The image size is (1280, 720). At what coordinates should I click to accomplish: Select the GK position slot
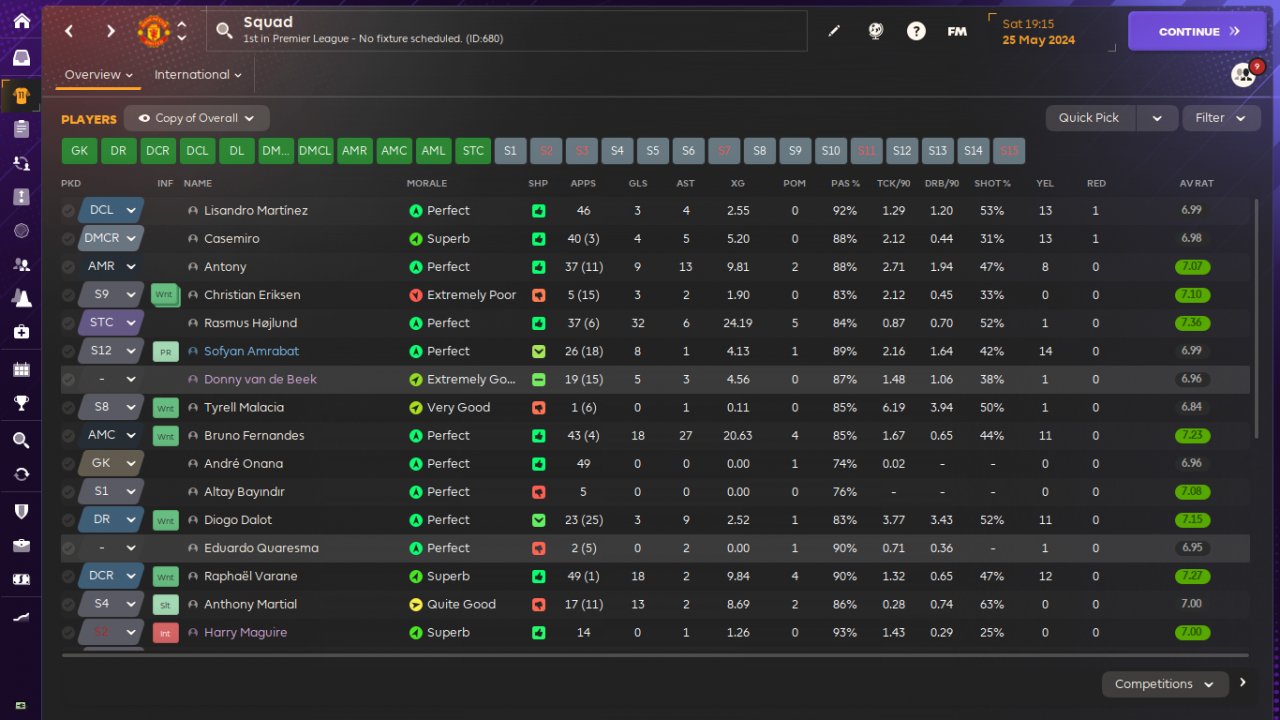pyautogui.click(x=80, y=151)
